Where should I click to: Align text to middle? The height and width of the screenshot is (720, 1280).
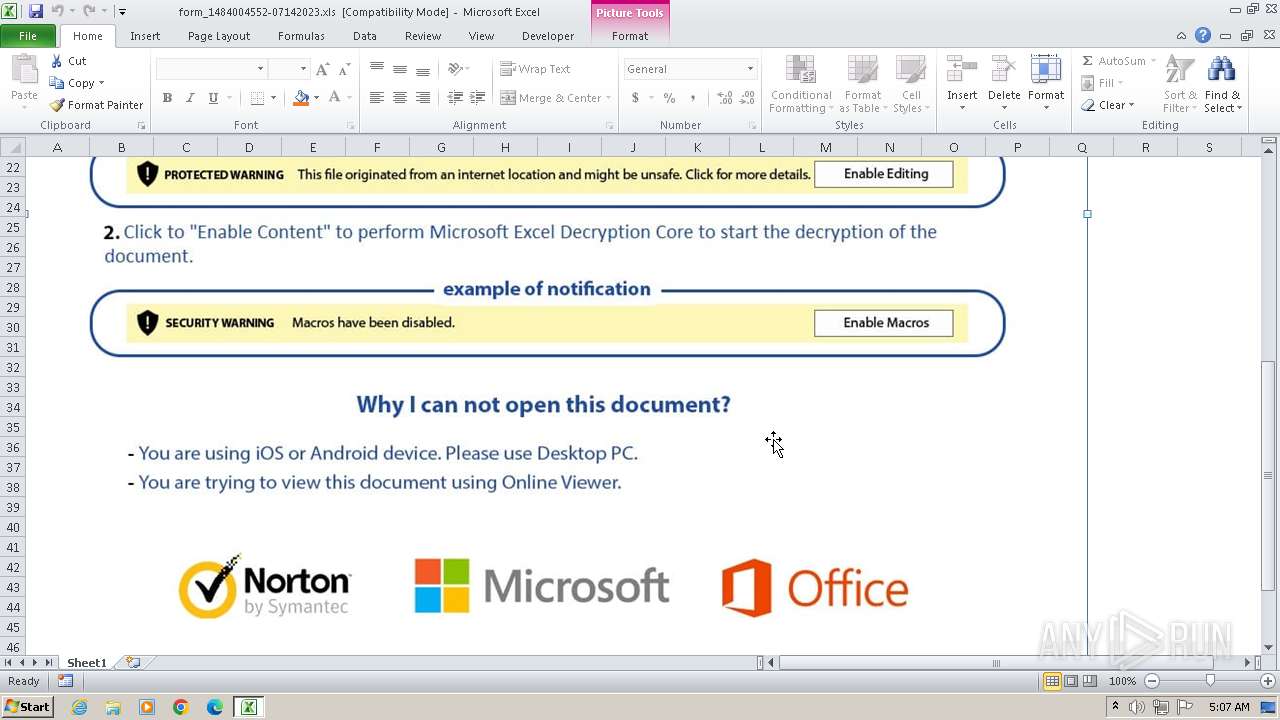[400, 69]
